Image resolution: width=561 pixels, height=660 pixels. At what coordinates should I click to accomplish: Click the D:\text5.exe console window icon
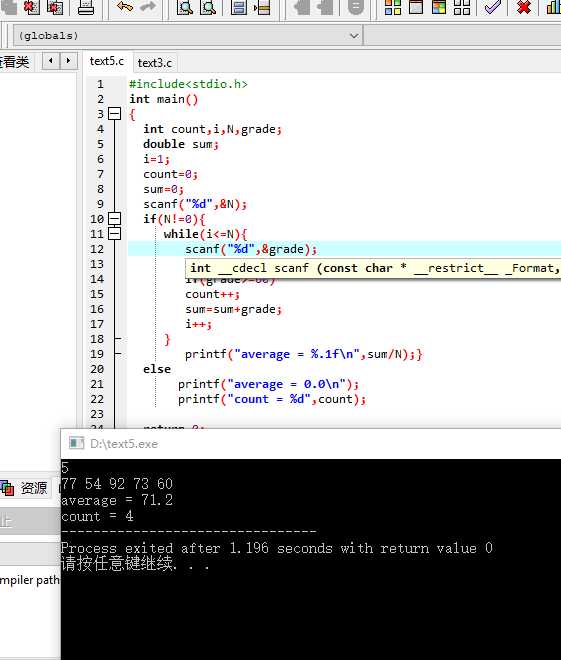pyautogui.click(x=76, y=443)
